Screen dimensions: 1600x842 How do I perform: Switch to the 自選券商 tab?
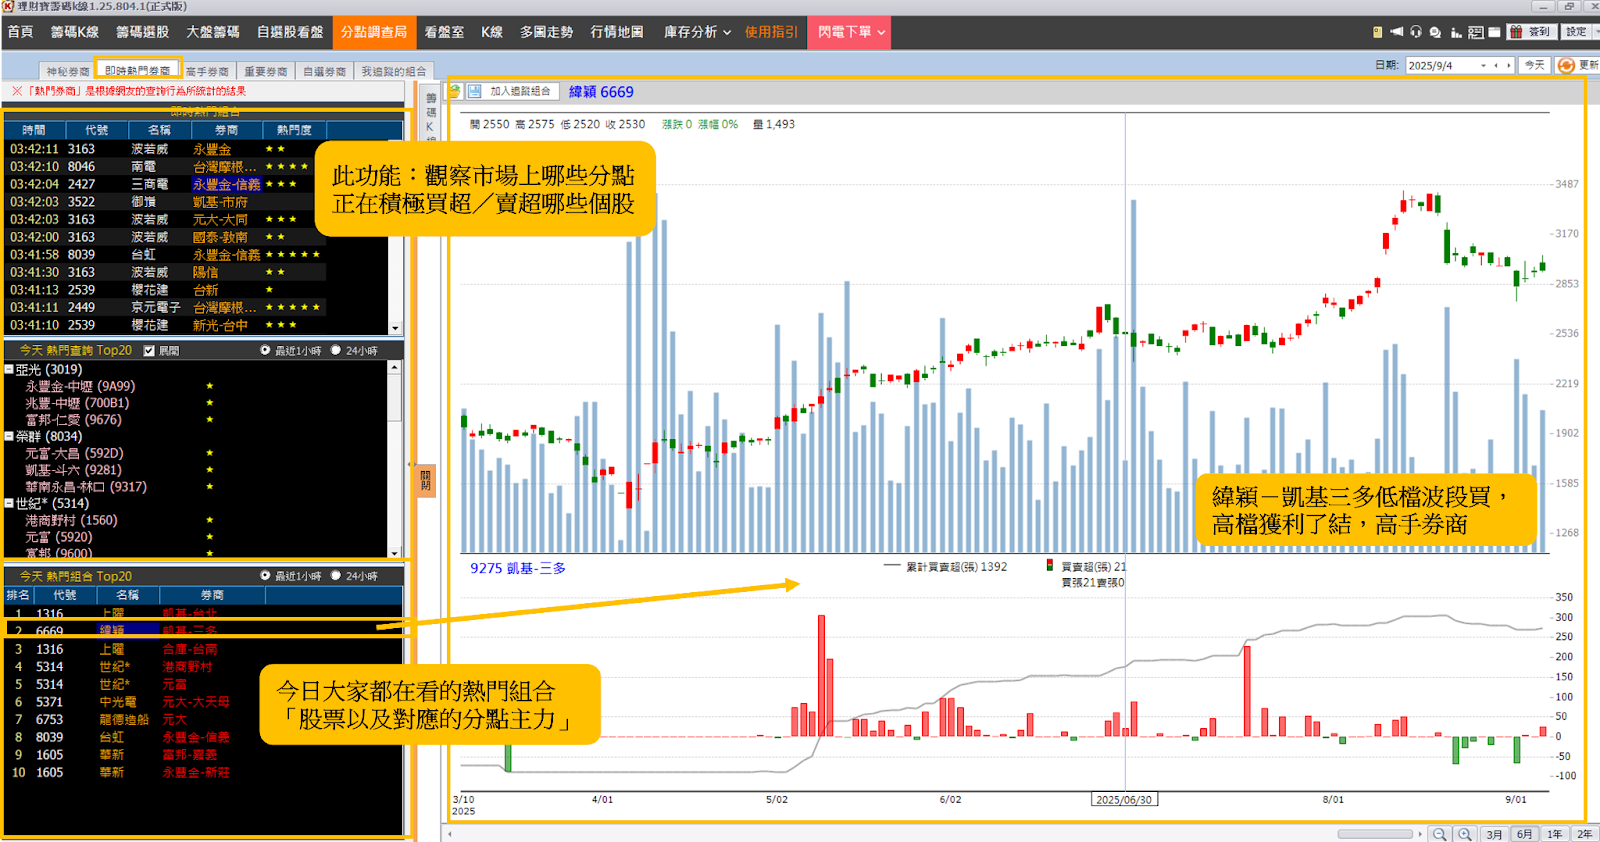coord(324,71)
